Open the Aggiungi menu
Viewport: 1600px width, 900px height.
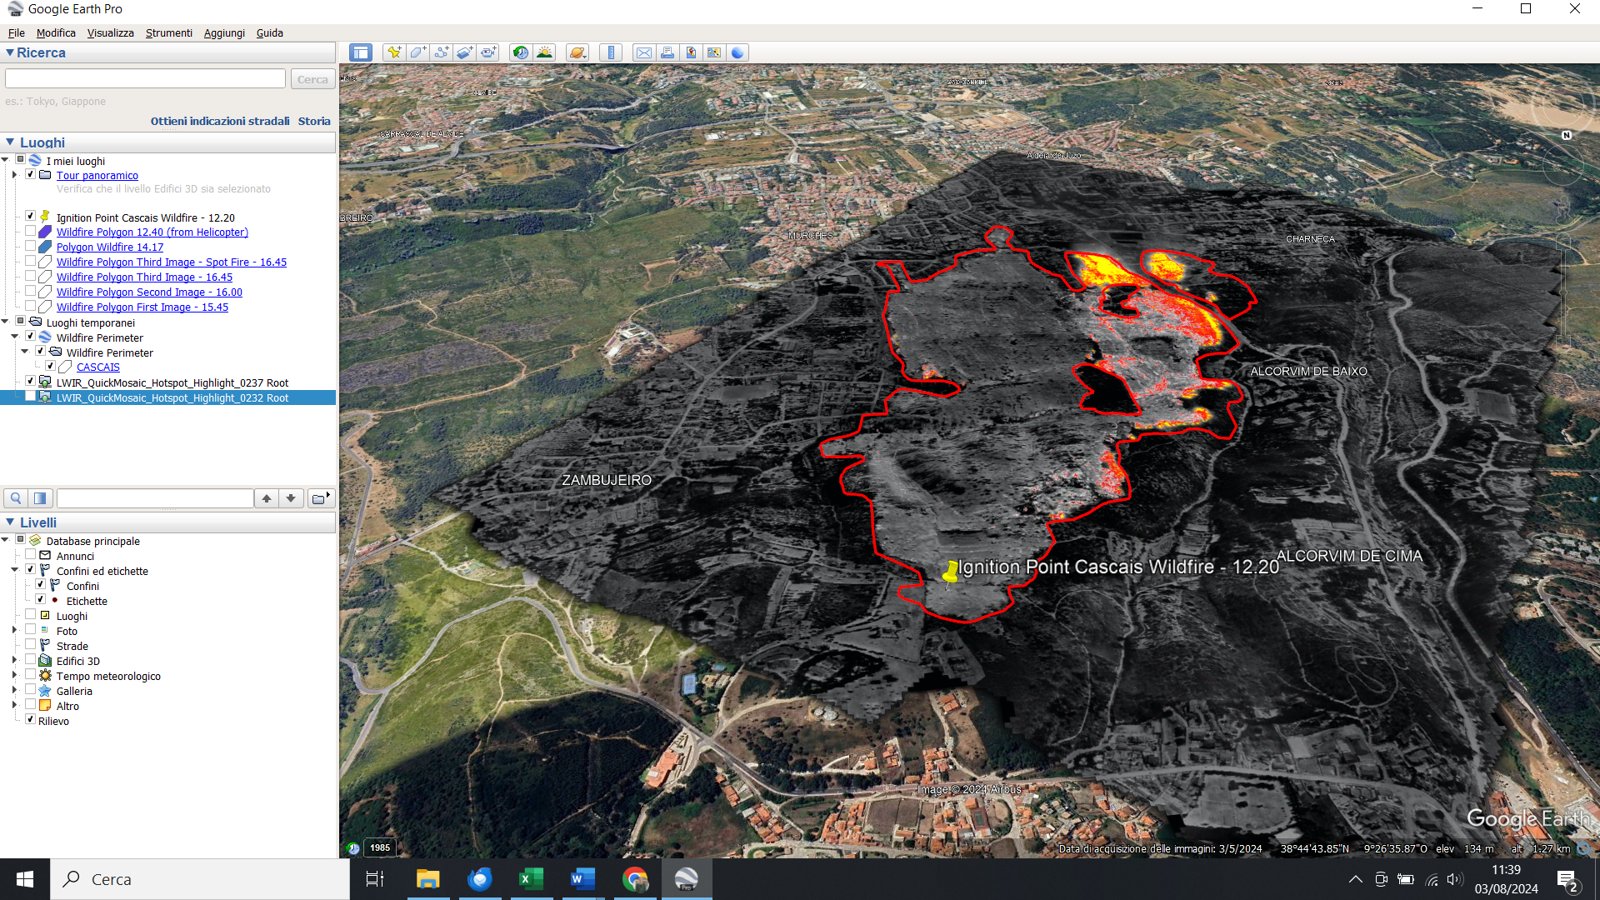(224, 33)
